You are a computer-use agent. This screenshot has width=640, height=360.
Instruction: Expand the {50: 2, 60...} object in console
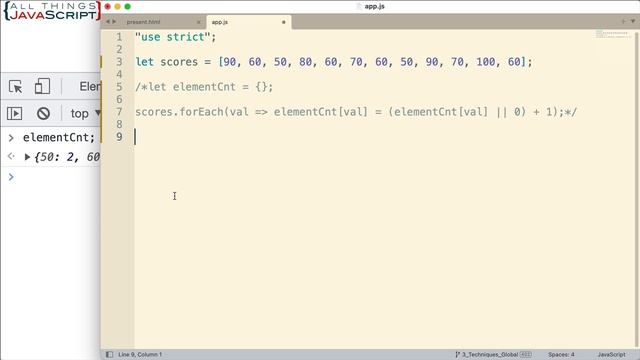[27, 157]
